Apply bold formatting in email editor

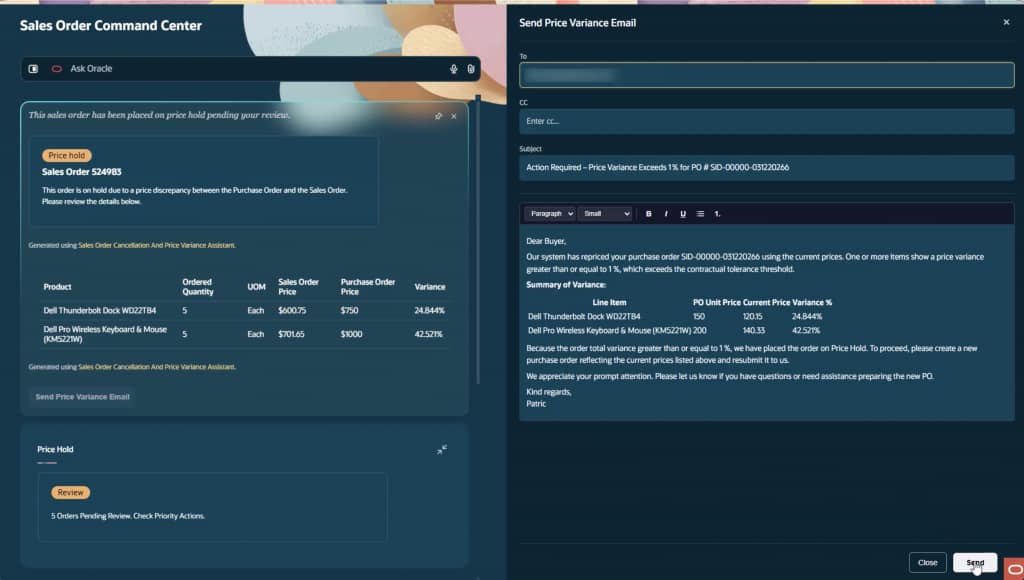click(x=648, y=214)
